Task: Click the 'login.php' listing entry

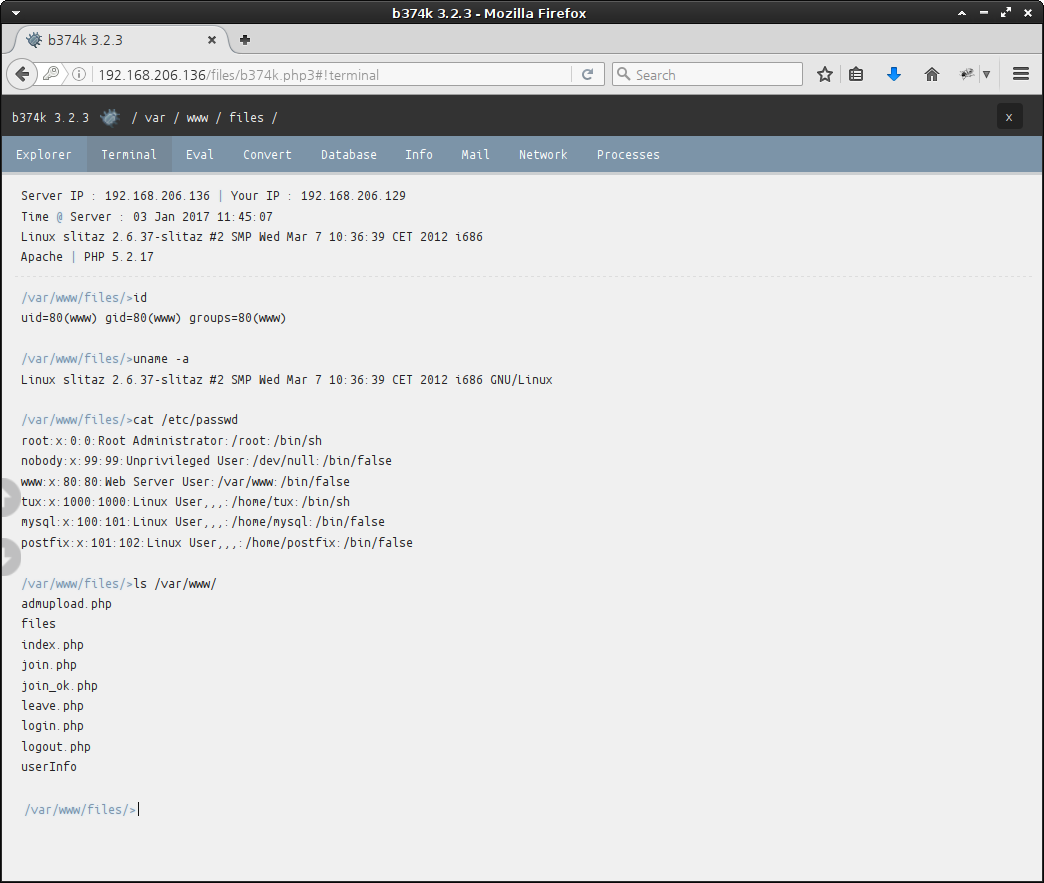Action: (x=52, y=726)
